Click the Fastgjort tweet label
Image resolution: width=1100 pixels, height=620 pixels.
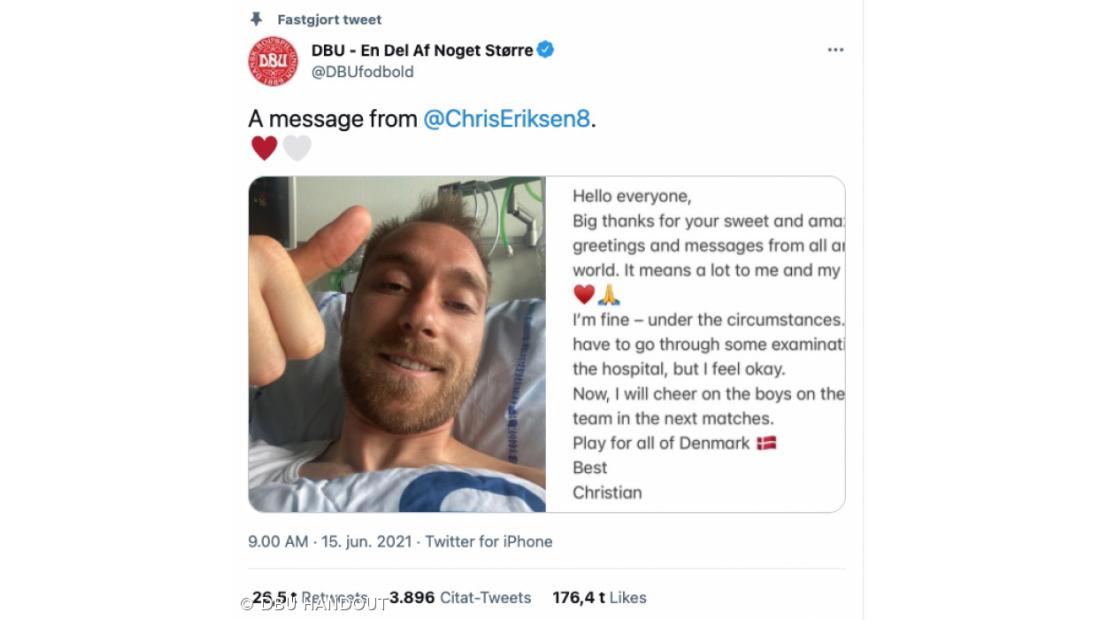(x=330, y=20)
